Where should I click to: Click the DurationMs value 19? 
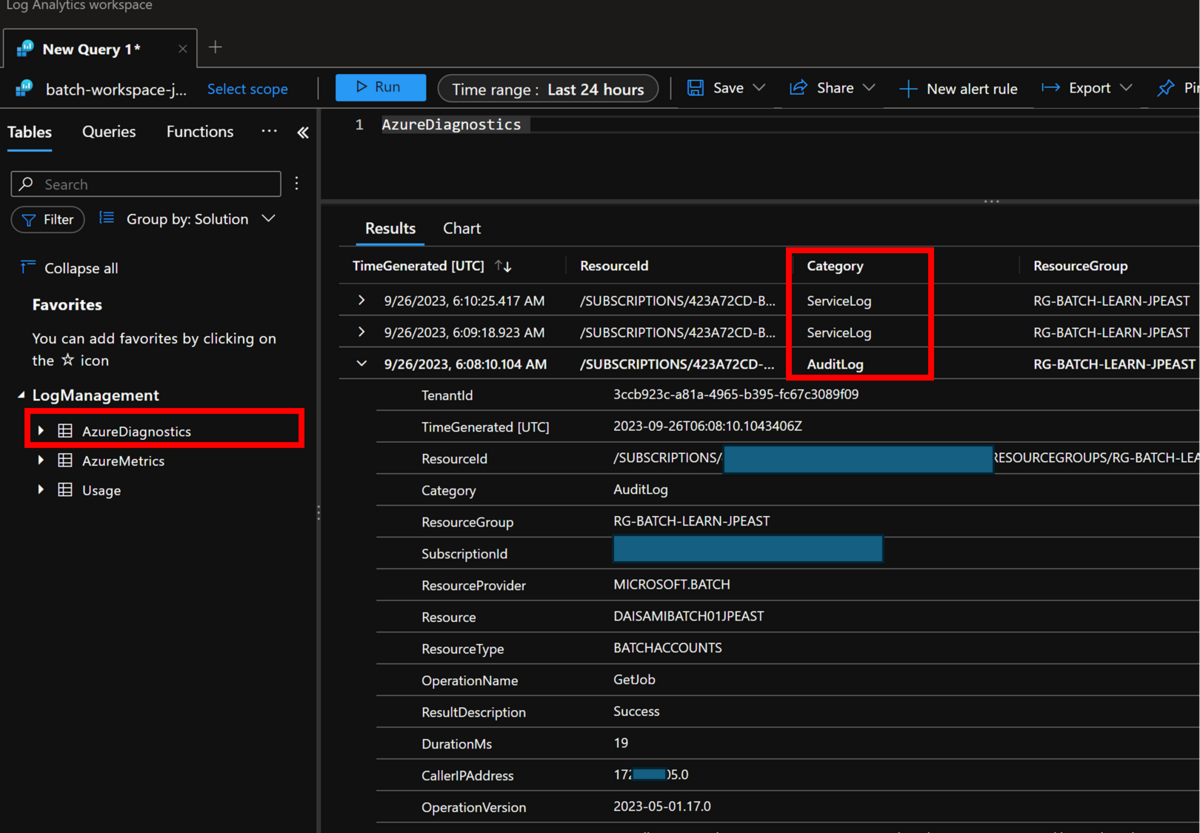(x=621, y=743)
